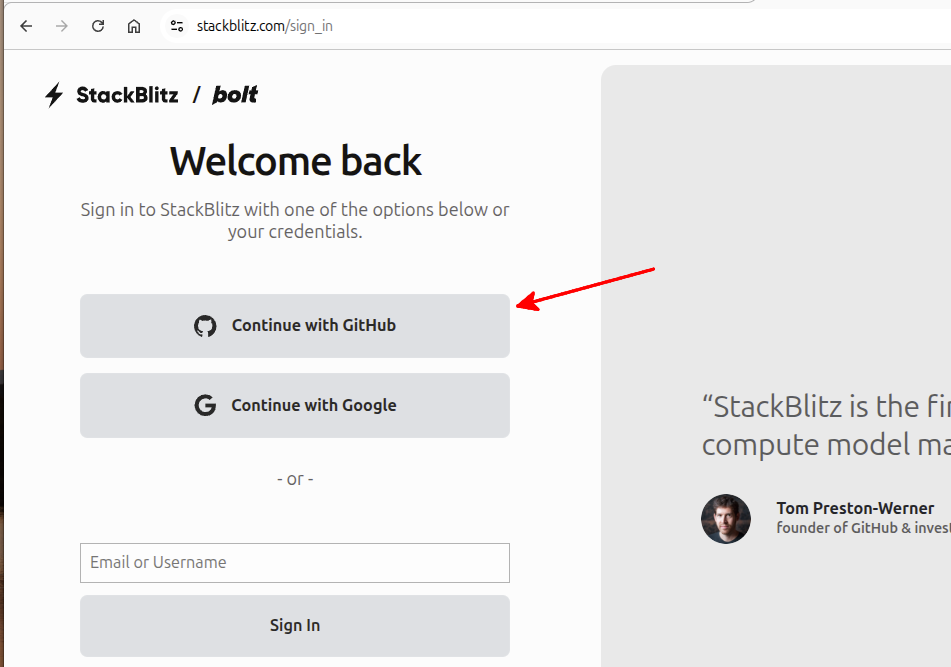Select the GitHub icon on the sign-in button
The image size is (951, 667).
click(x=205, y=325)
